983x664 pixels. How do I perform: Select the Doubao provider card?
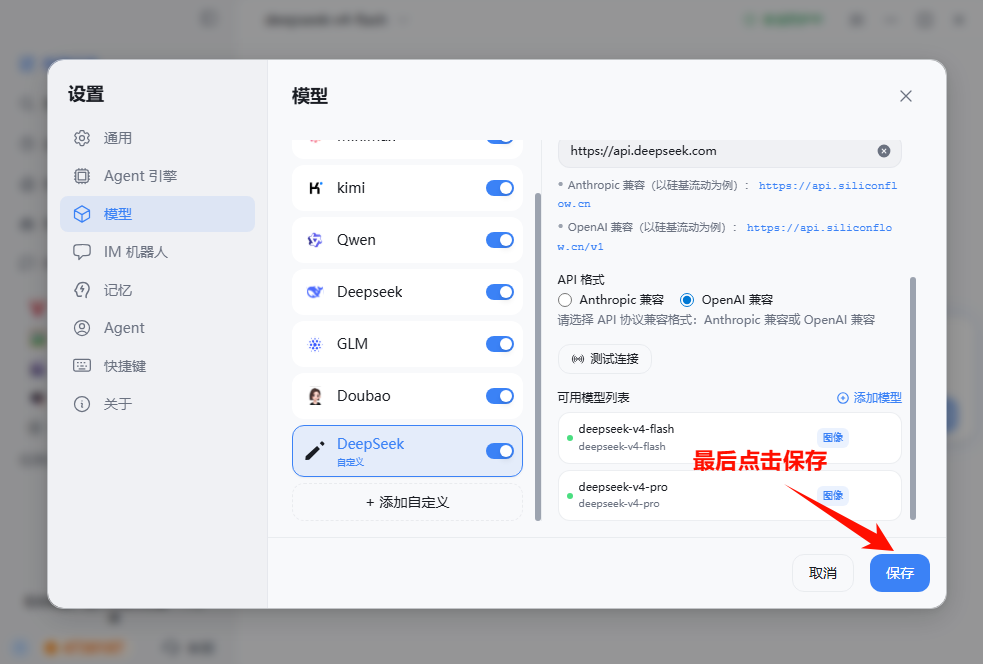(407, 396)
